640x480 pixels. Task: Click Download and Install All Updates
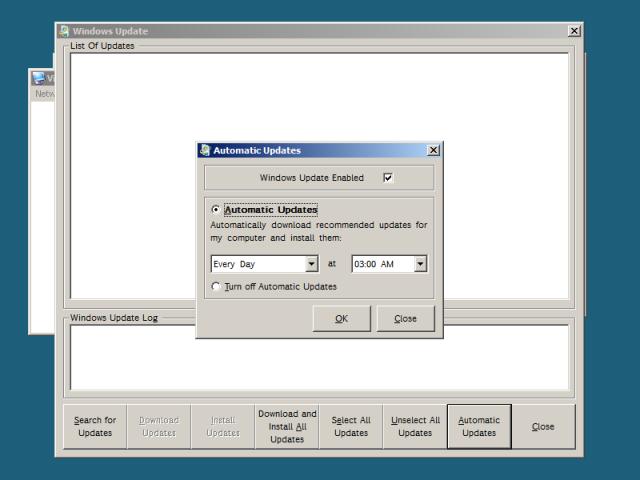pyautogui.click(x=287, y=427)
